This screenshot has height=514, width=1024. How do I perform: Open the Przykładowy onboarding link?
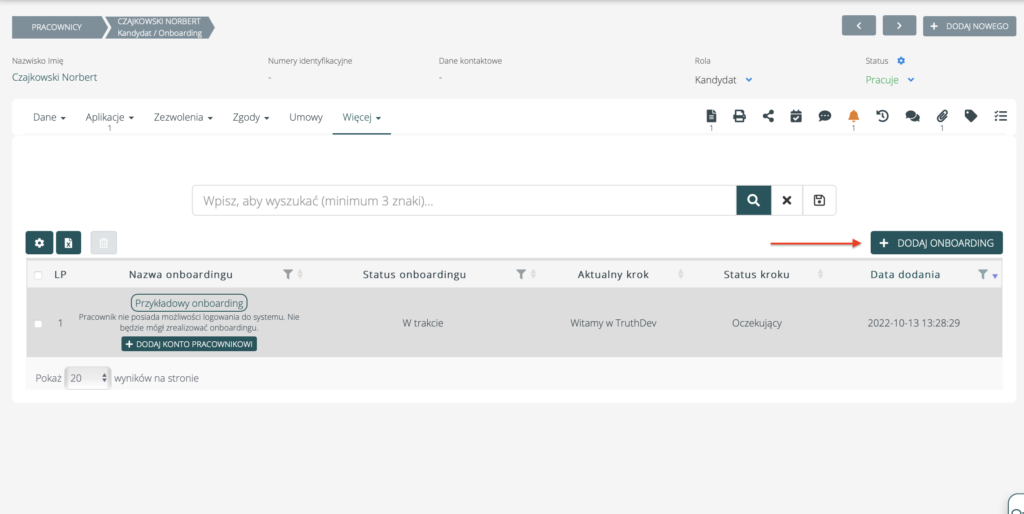click(x=189, y=302)
